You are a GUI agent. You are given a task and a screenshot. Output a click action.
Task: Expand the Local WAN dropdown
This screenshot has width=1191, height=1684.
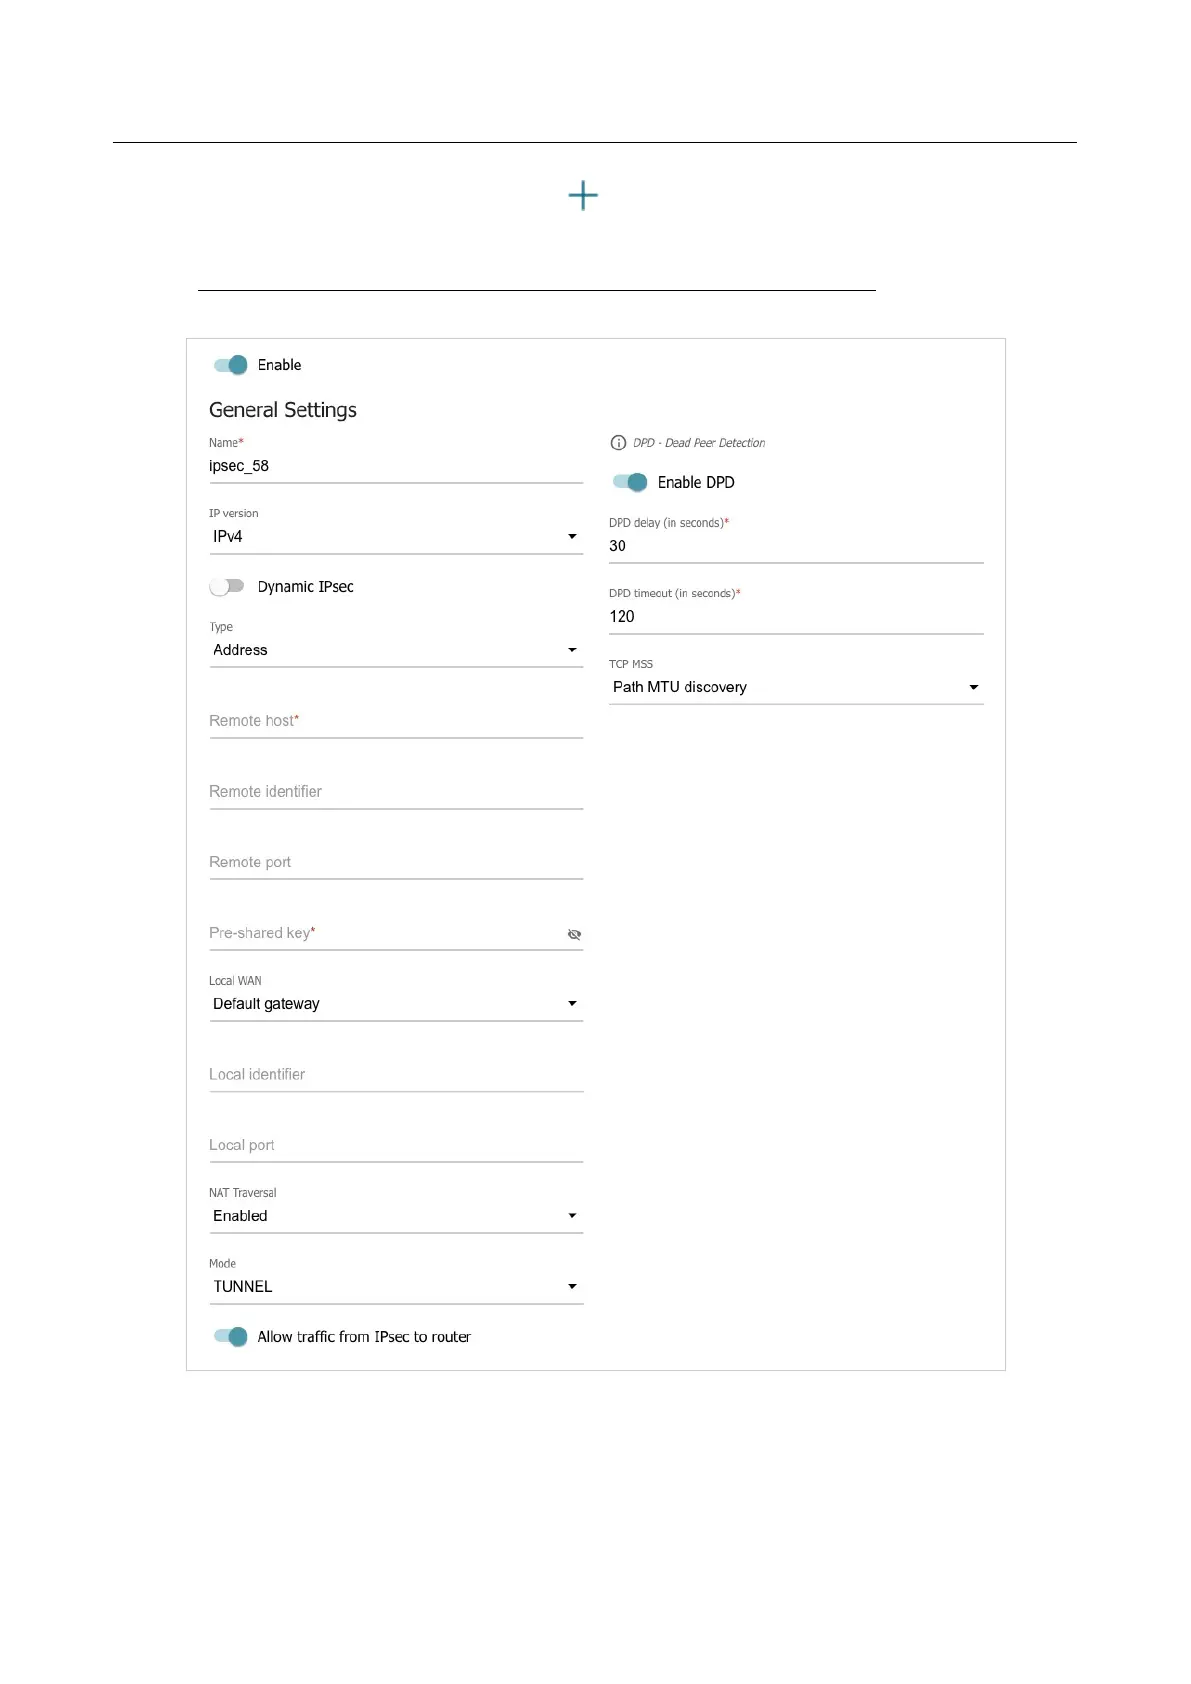pos(395,1004)
